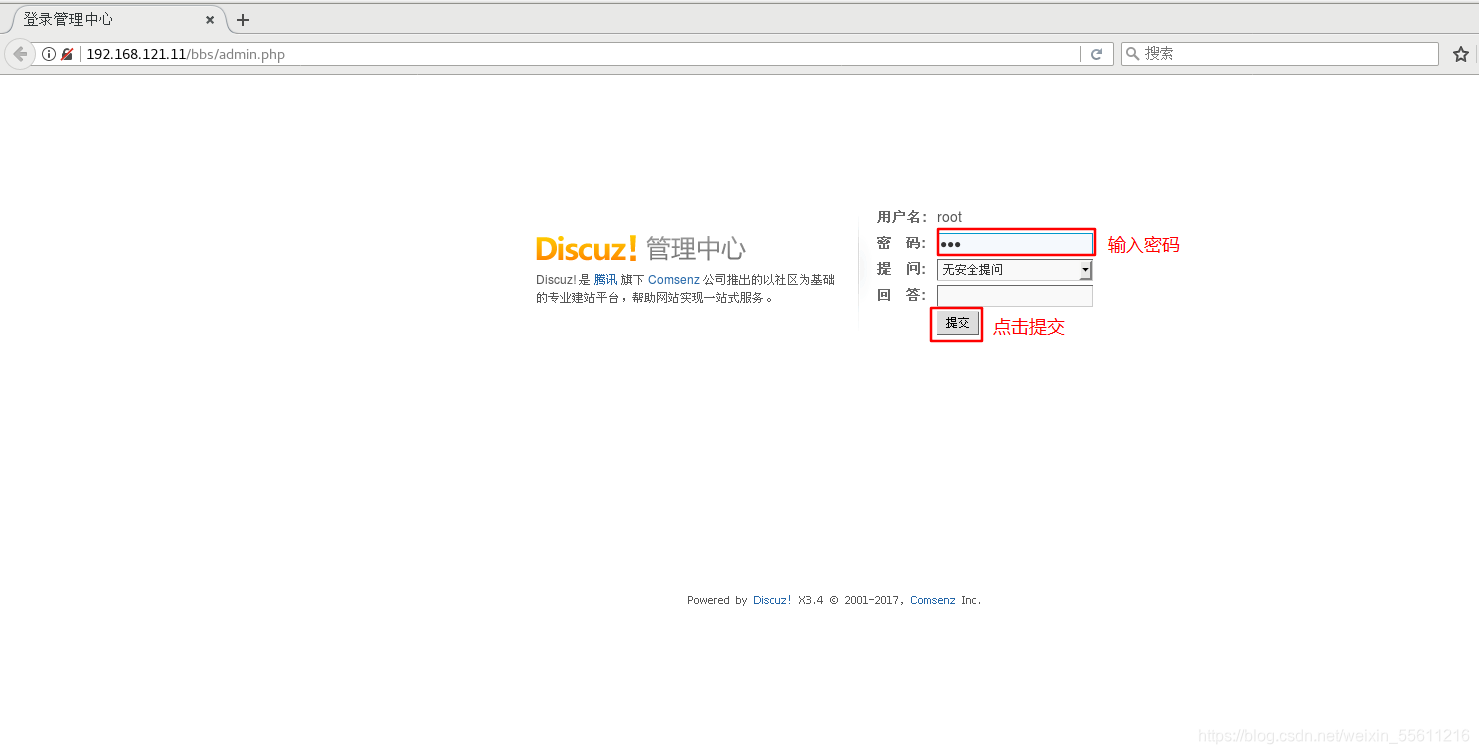This screenshot has height=754, width=1479.
Task: Close the 登录管理中心 tab
Action: pos(210,20)
